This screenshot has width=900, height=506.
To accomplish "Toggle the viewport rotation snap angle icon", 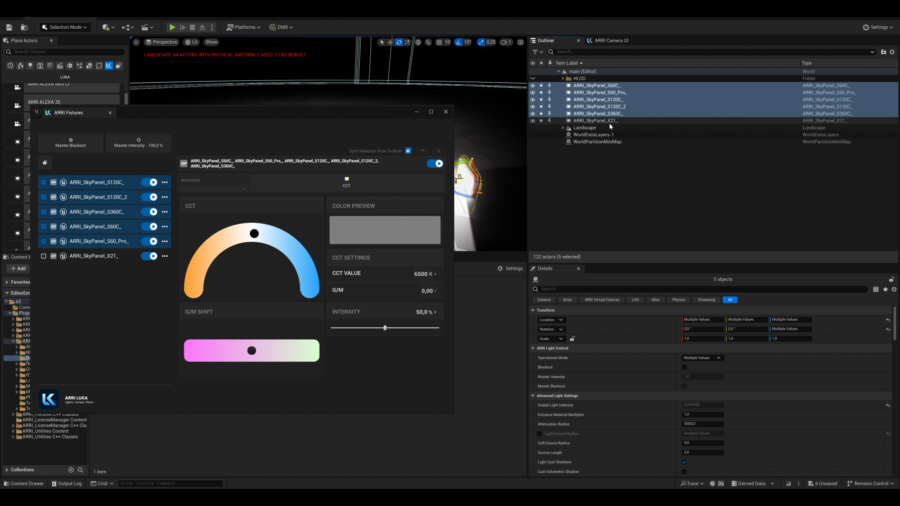I will click(x=459, y=42).
